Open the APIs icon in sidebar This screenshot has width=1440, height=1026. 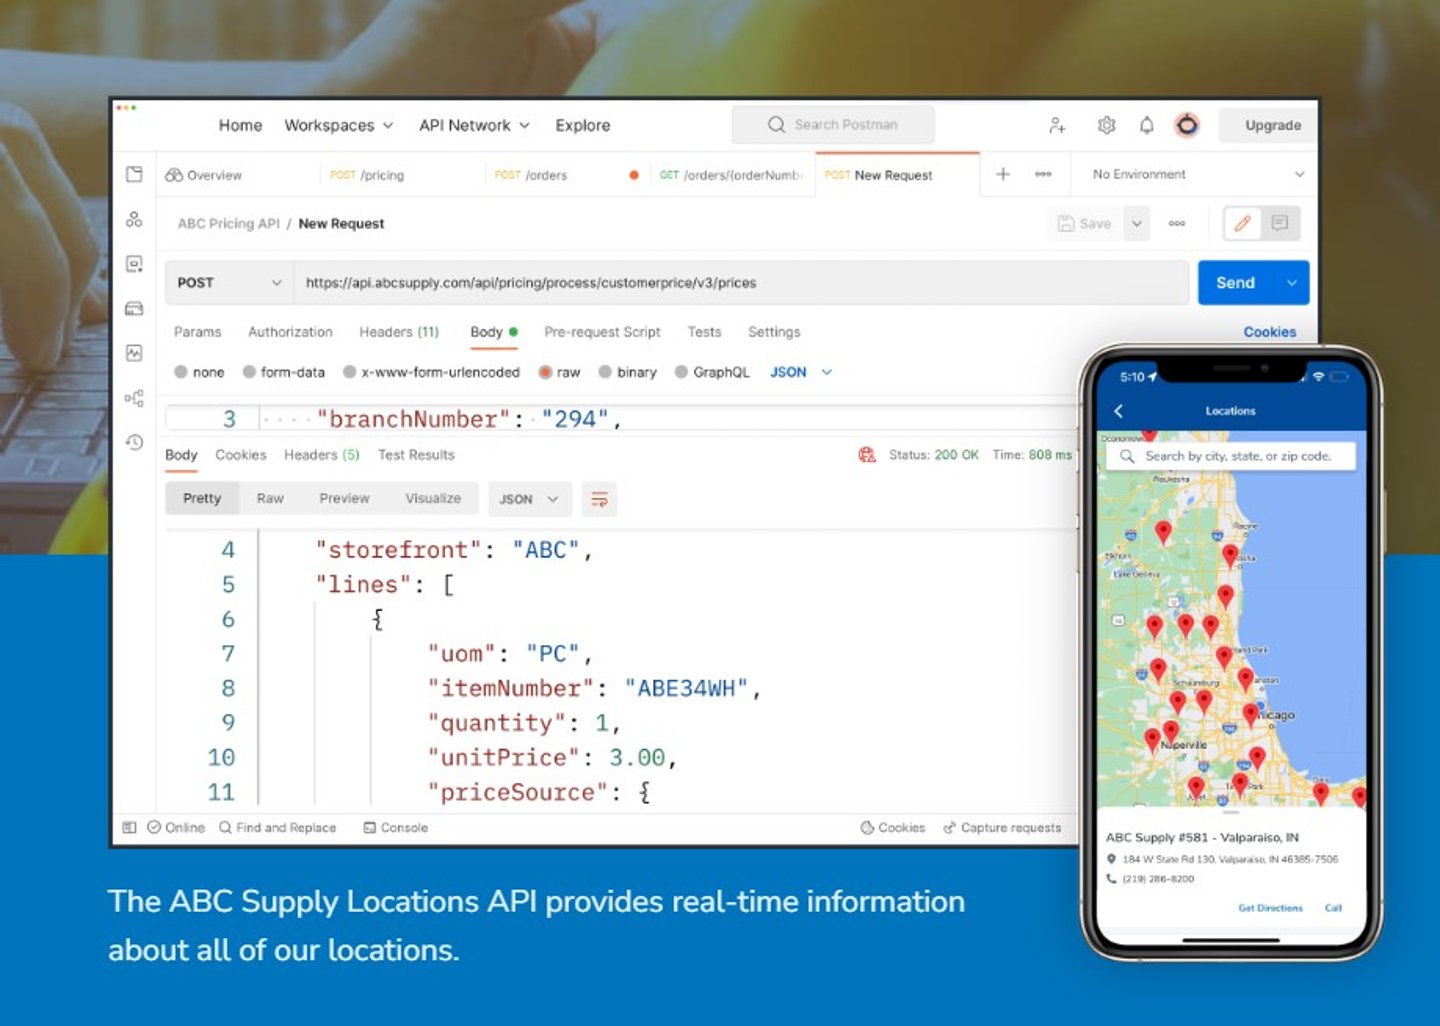134,219
